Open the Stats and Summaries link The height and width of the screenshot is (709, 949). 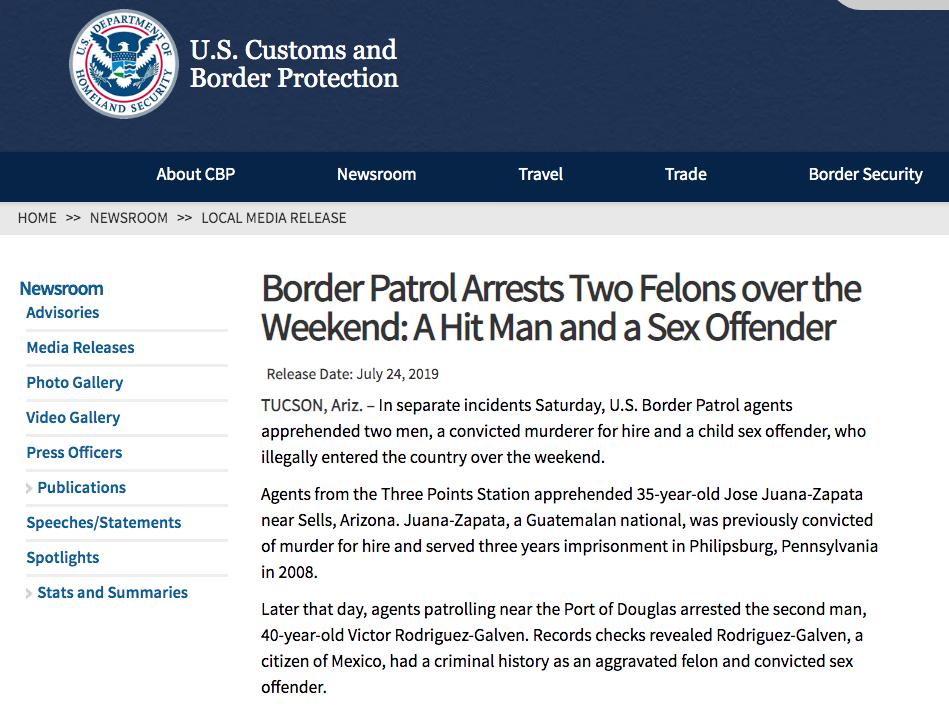coord(113,592)
